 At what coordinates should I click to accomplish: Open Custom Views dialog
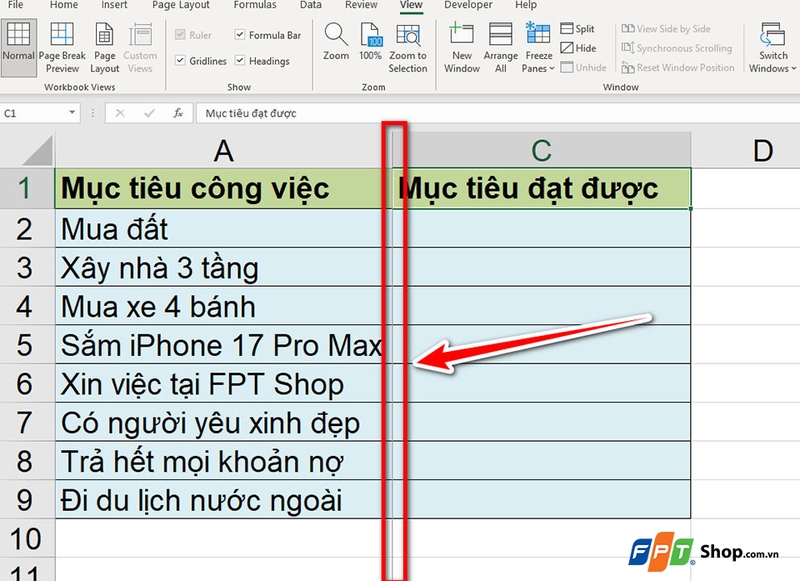[x=140, y=47]
